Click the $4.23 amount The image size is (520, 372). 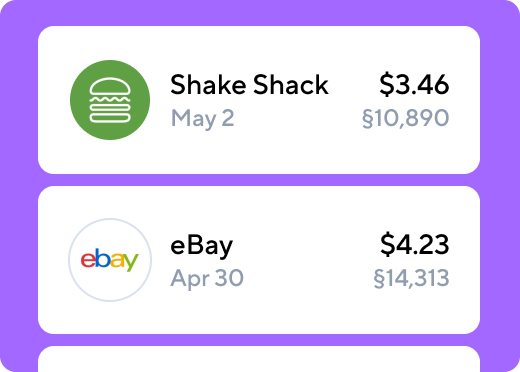414,244
